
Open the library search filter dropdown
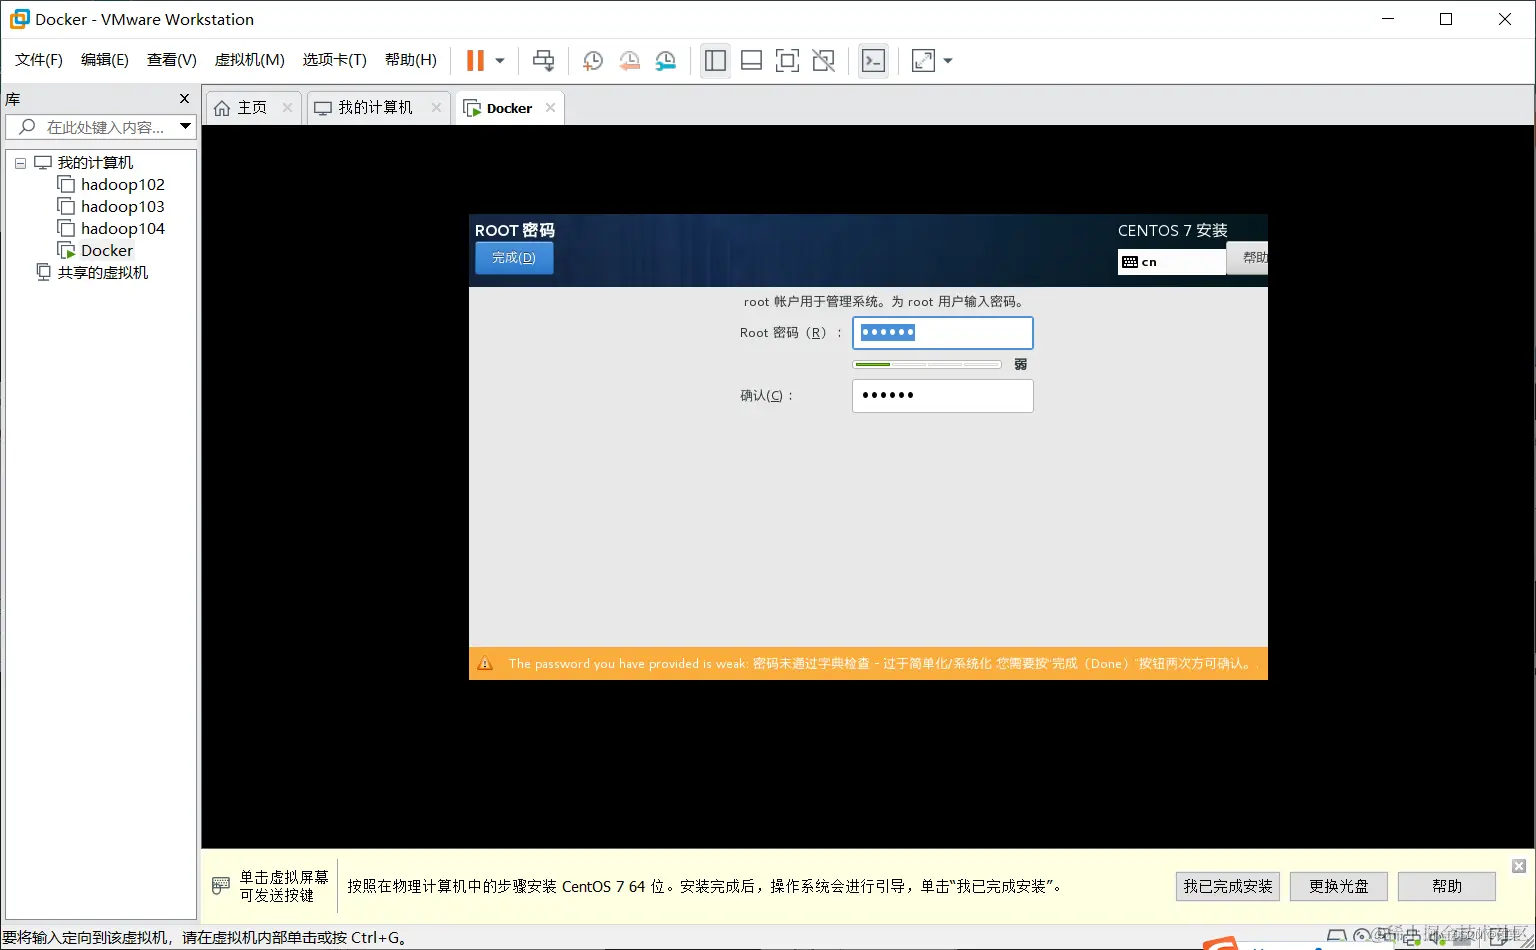pyautogui.click(x=186, y=126)
